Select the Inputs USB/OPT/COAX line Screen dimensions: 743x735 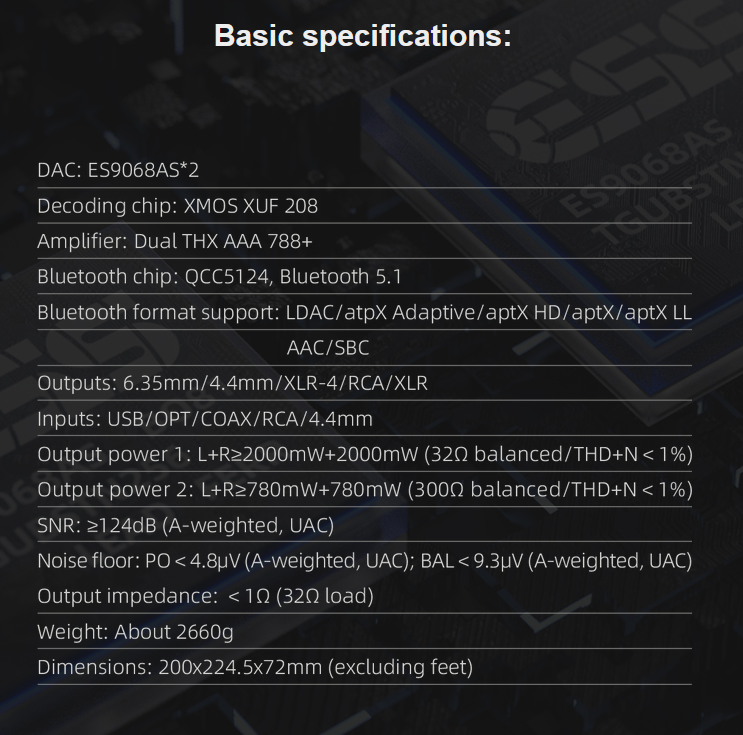(x=204, y=419)
